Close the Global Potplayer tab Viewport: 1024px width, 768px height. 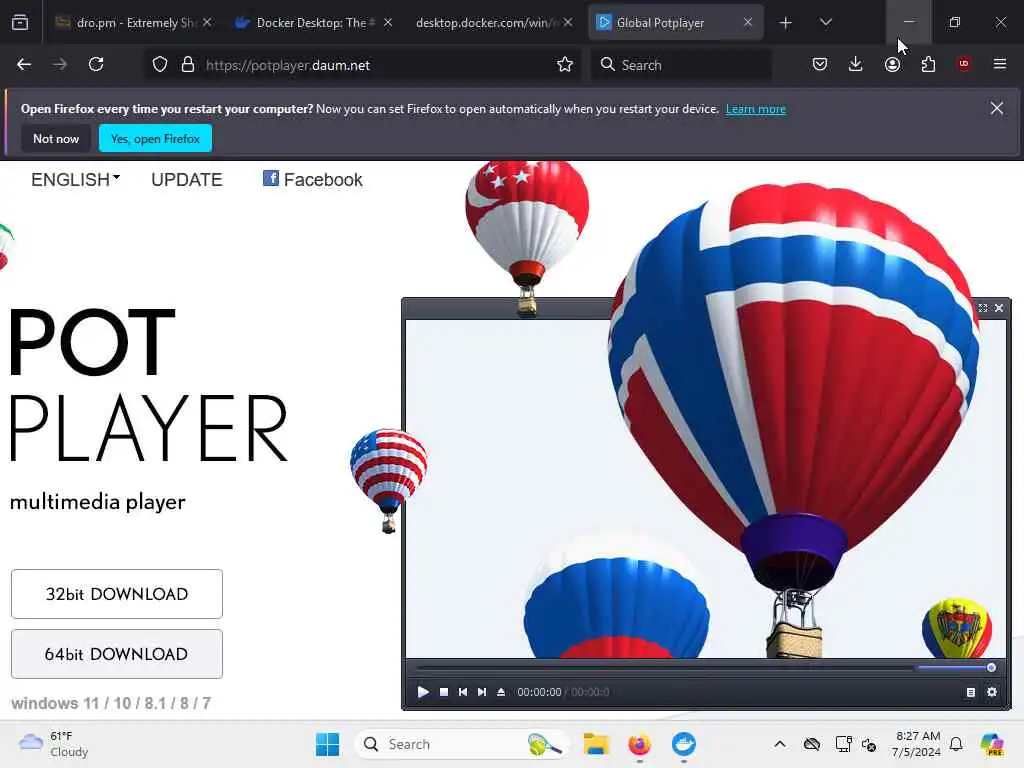point(748,23)
